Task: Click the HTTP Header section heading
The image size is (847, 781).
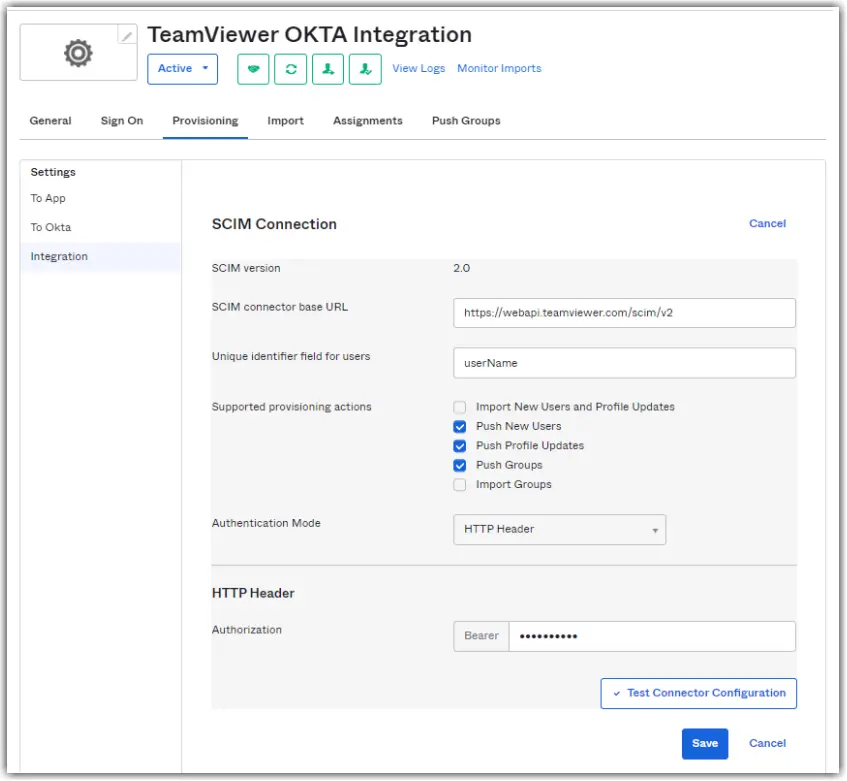Action: pos(253,593)
